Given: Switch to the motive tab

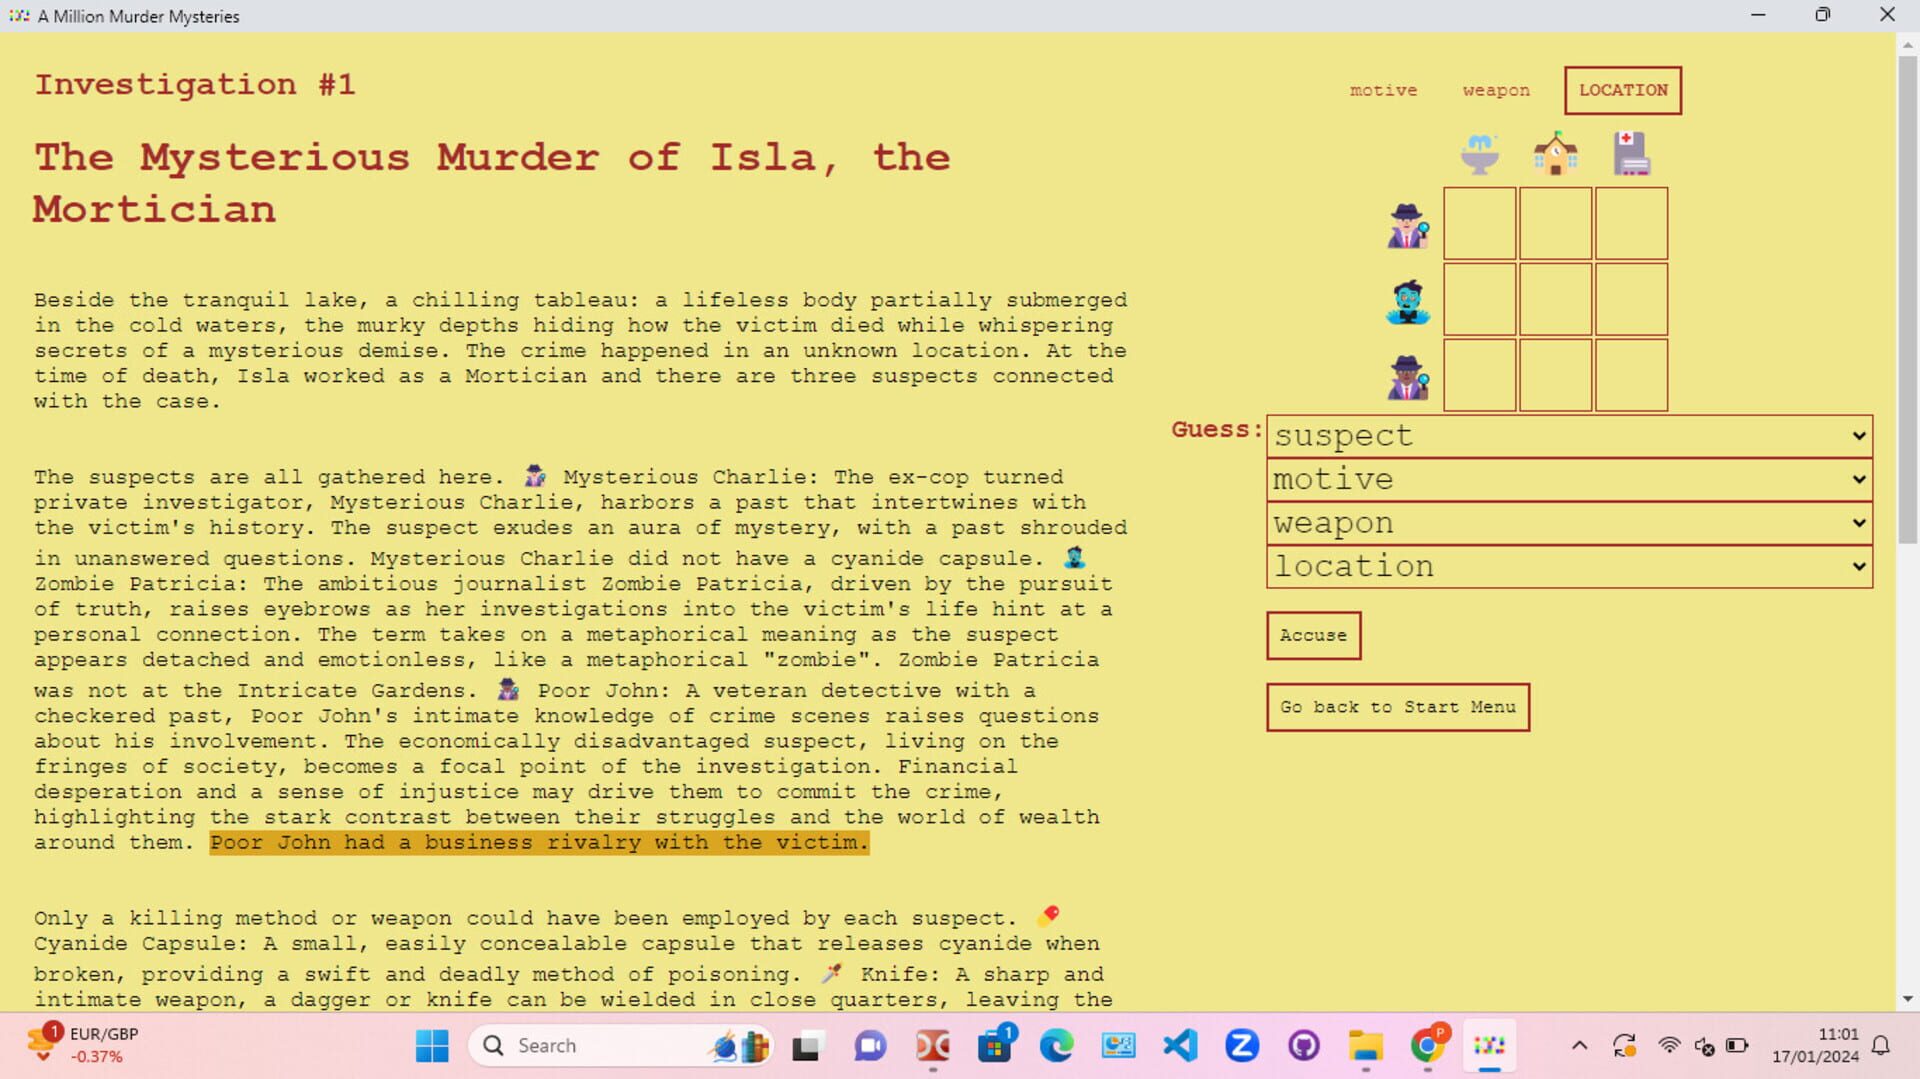Looking at the screenshot, I should pyautogui.click(x=1383, y=90).
